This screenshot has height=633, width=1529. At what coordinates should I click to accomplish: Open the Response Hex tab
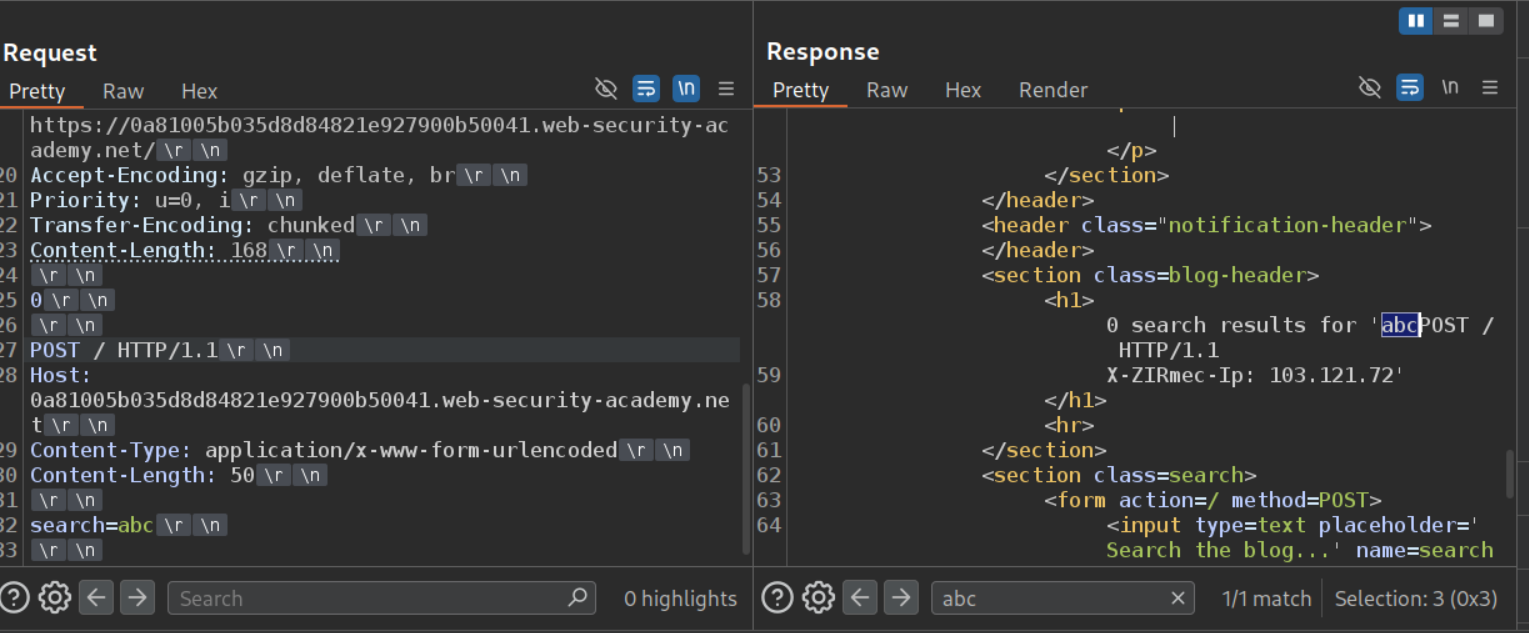coord(963,90)
